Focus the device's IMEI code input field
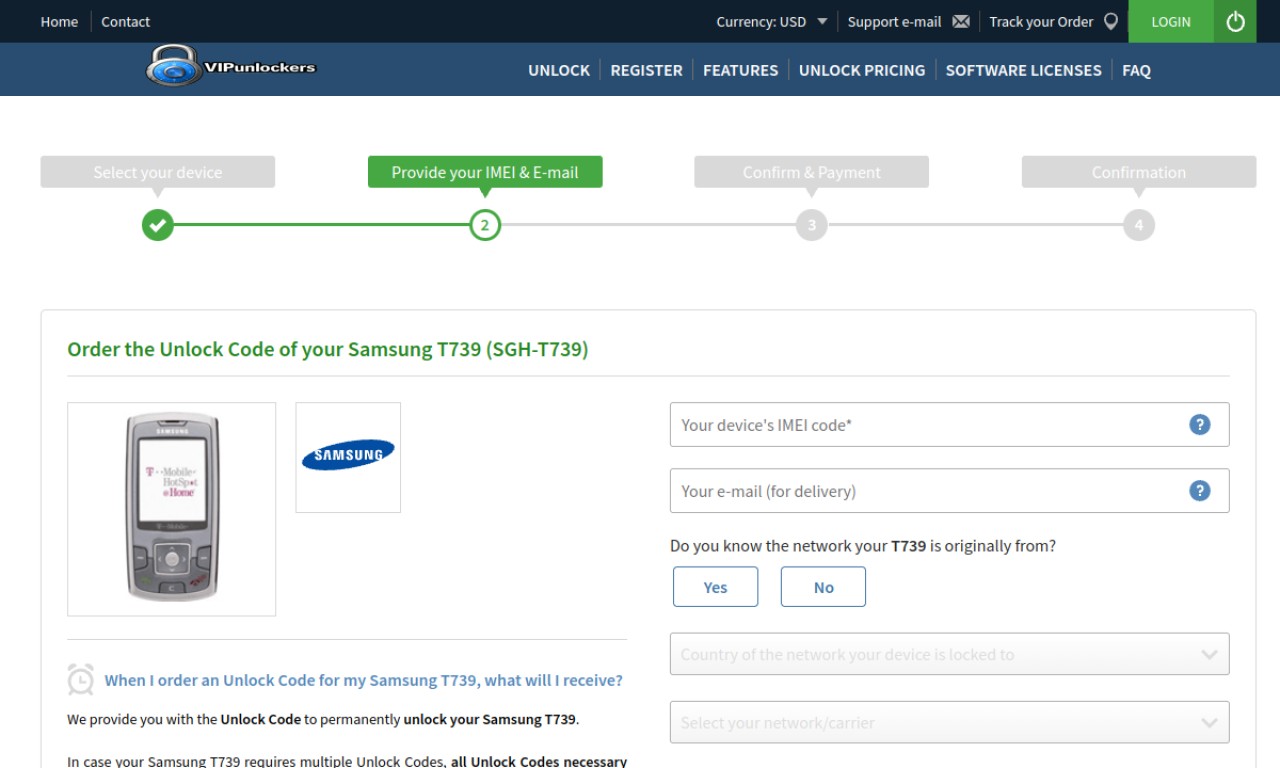The image size is (1280, 768). [950, 424]
